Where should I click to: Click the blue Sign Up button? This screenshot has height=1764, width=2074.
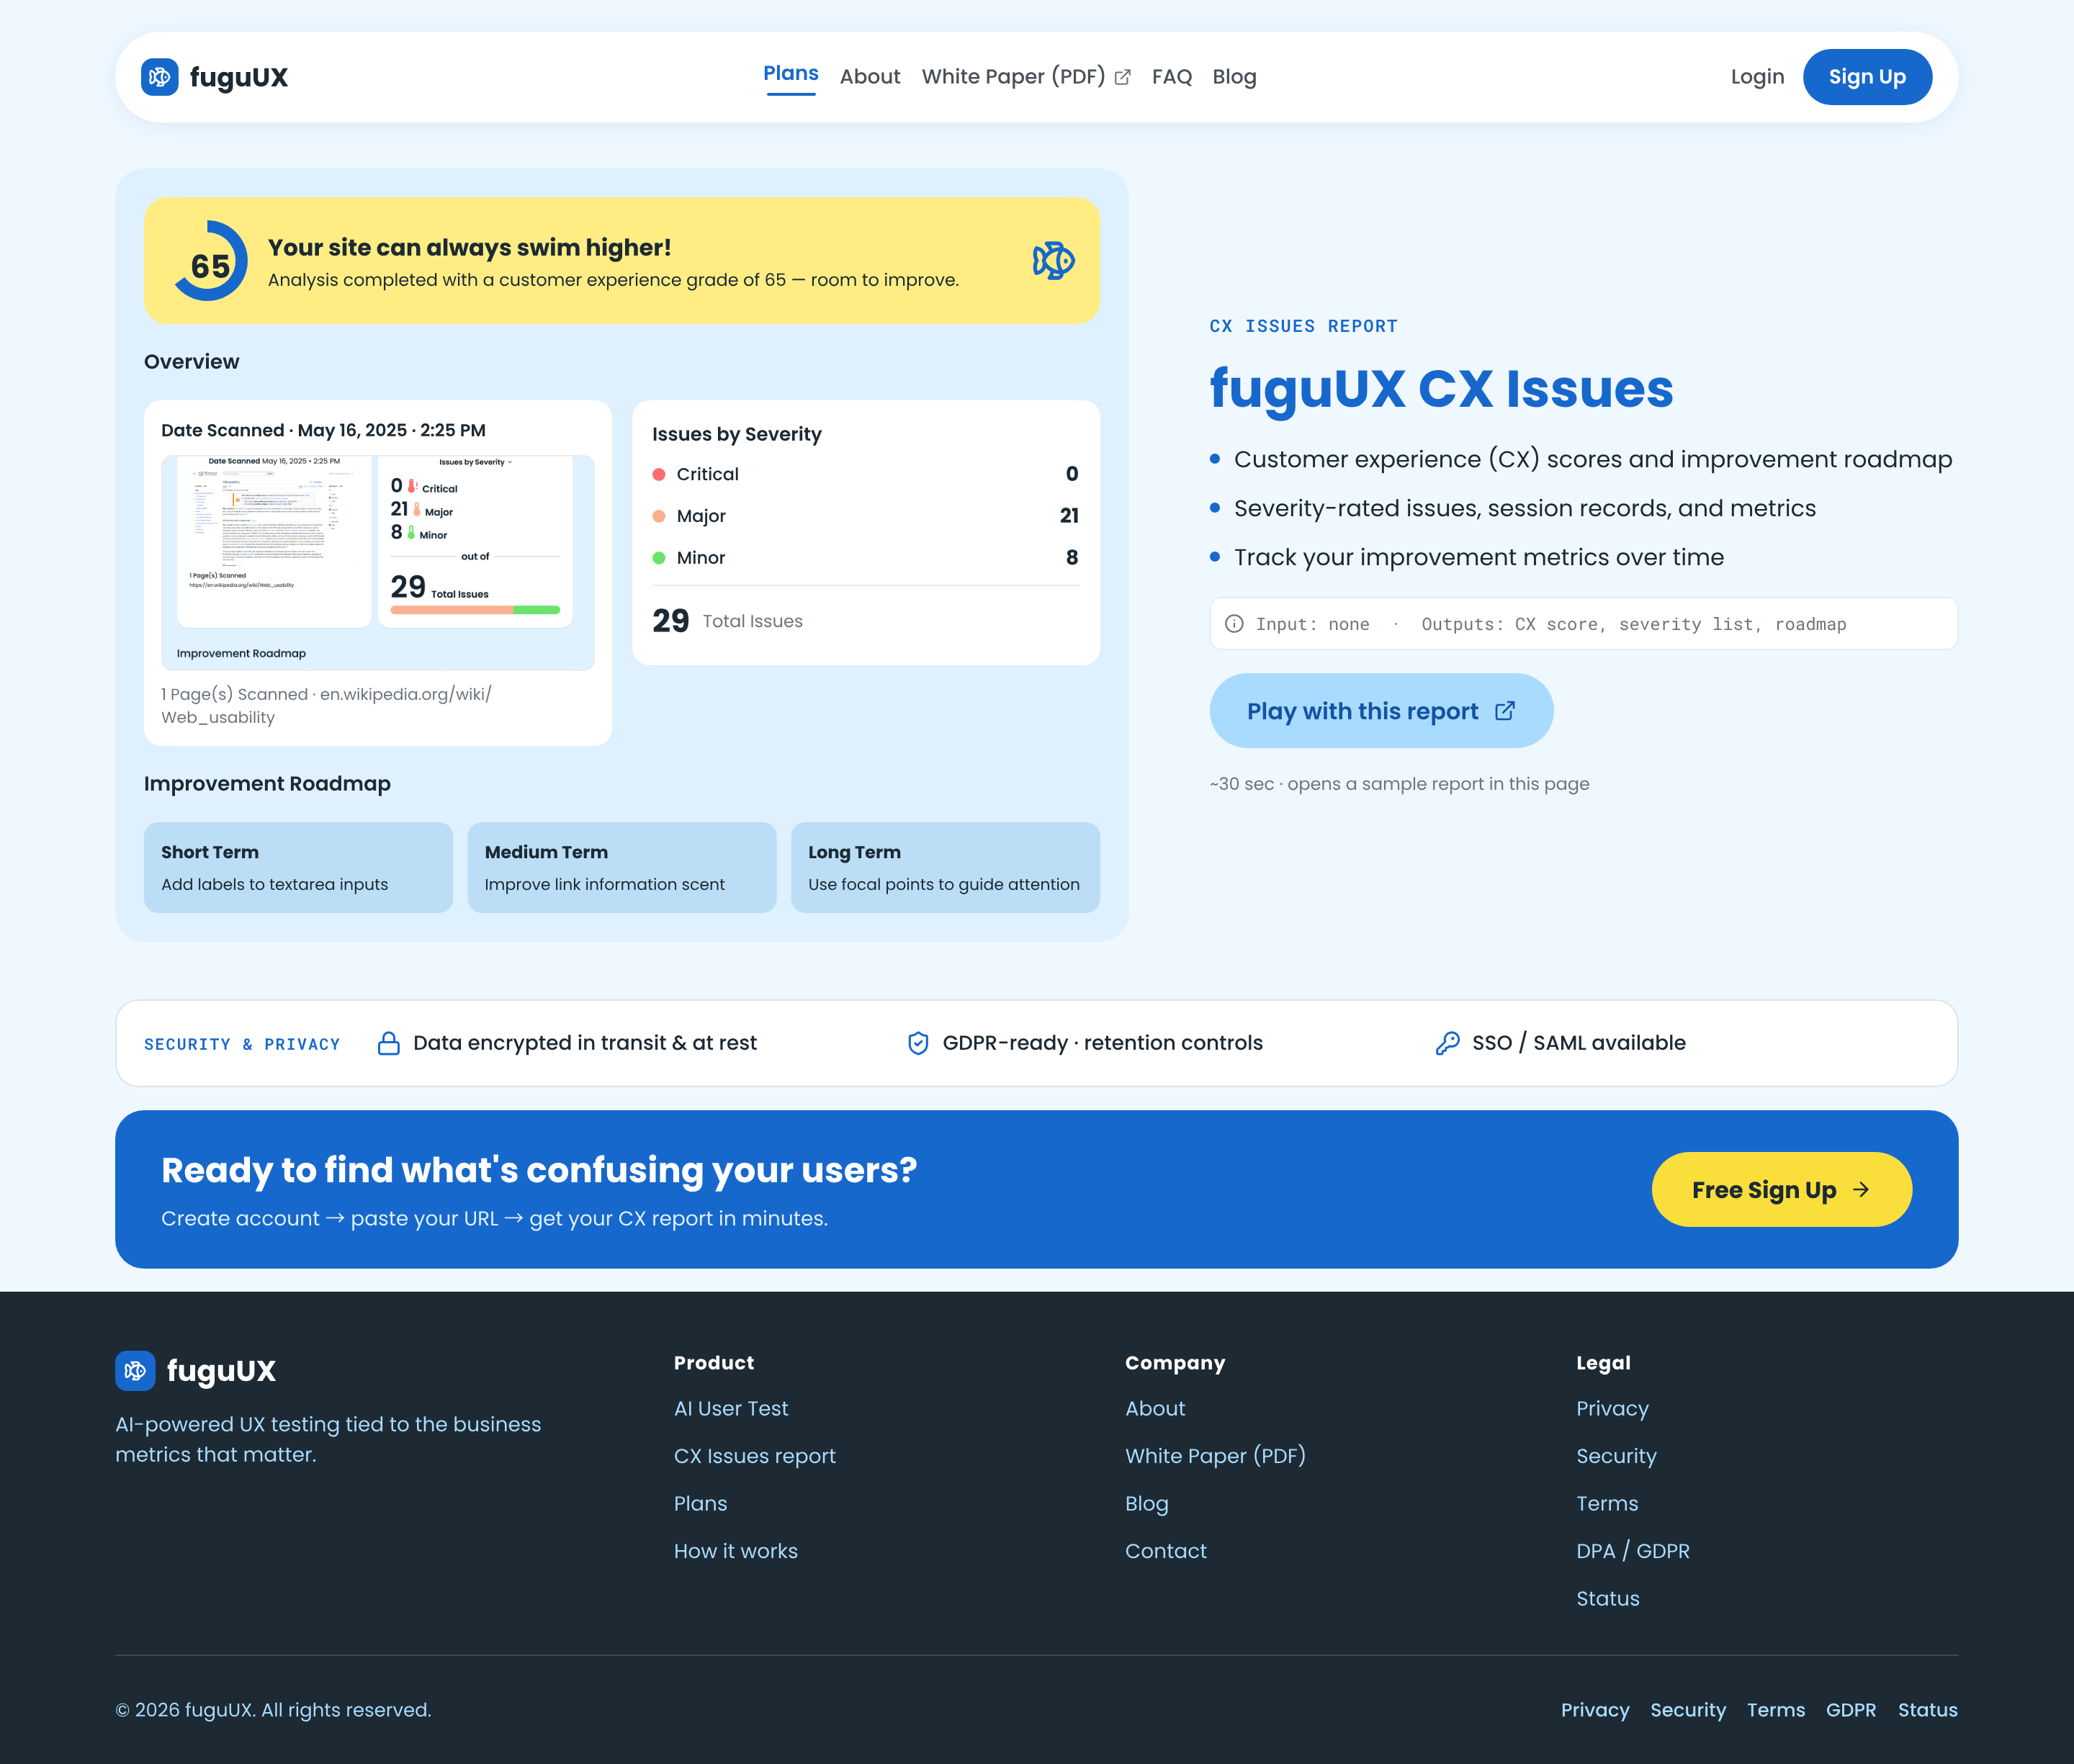[x=1867, y=77]
